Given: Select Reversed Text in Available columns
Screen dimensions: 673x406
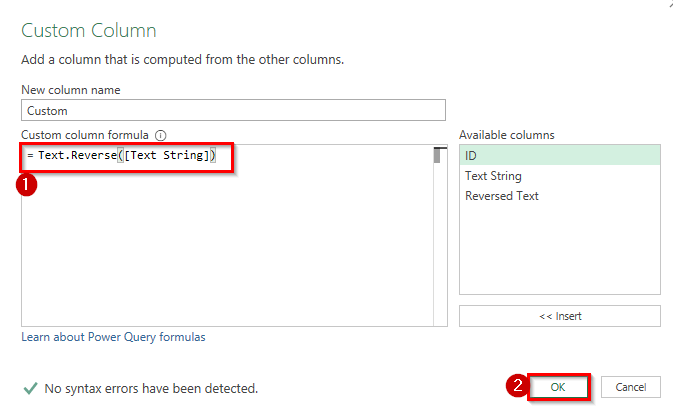Looking at the screenshot, I should tap(560, 196).
